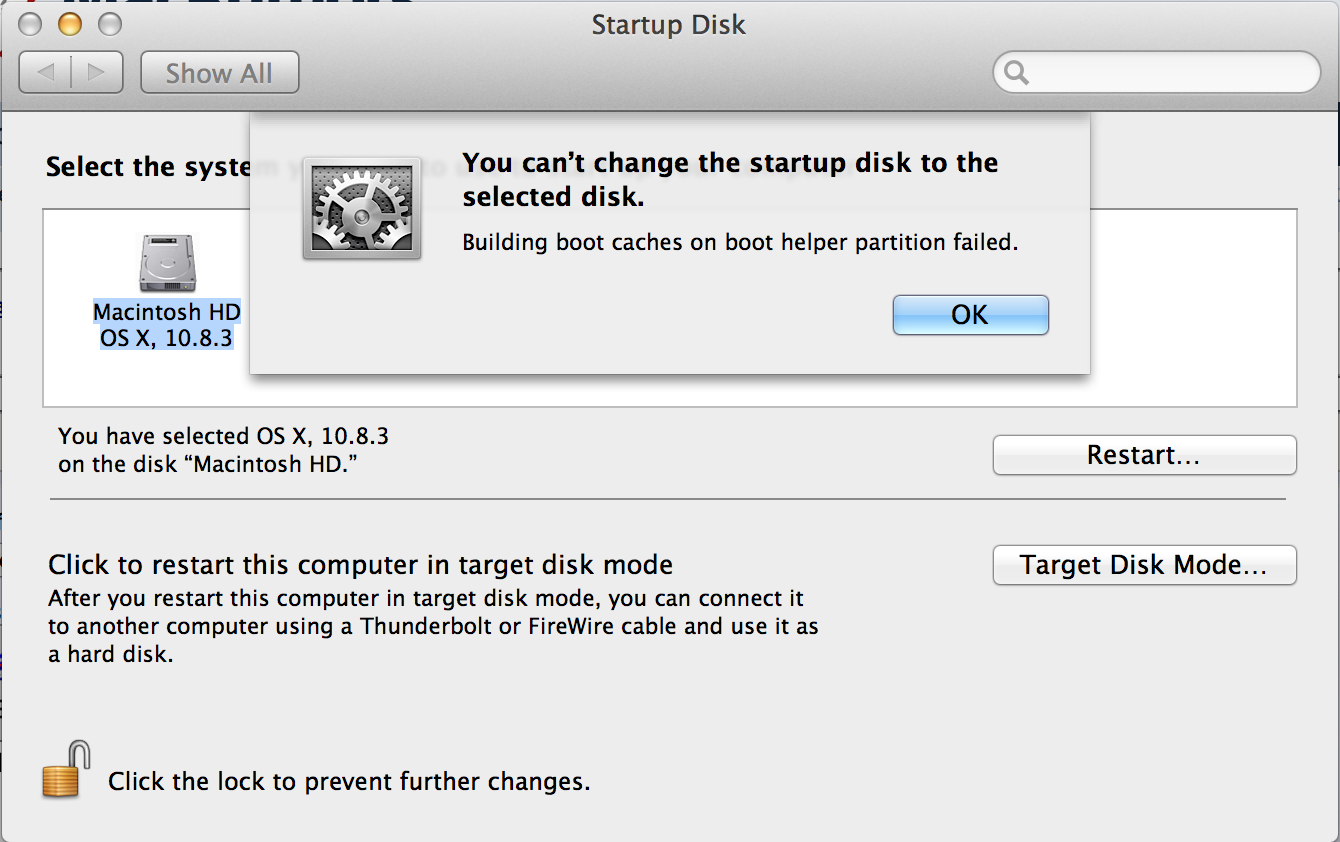Zoom the window with green button

click(x=108, y=24)
